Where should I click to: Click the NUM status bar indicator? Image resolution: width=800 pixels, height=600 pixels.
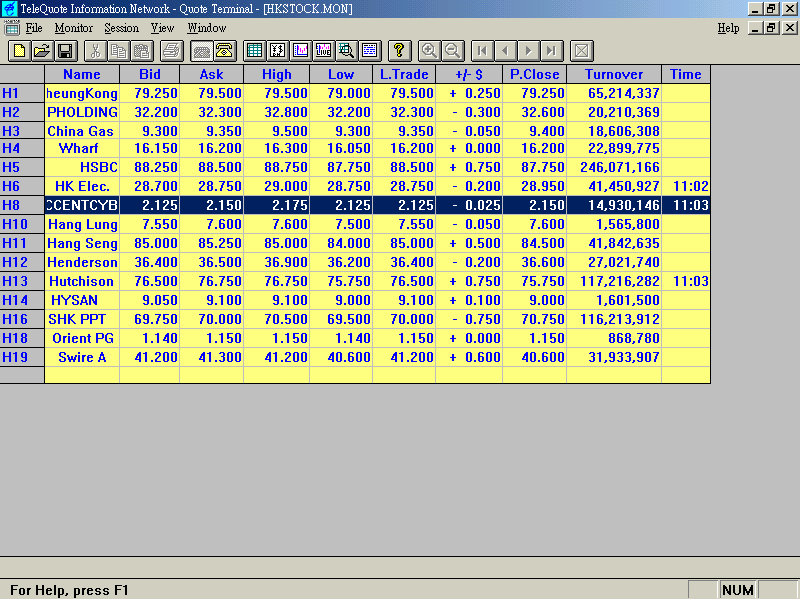(738, 590)
